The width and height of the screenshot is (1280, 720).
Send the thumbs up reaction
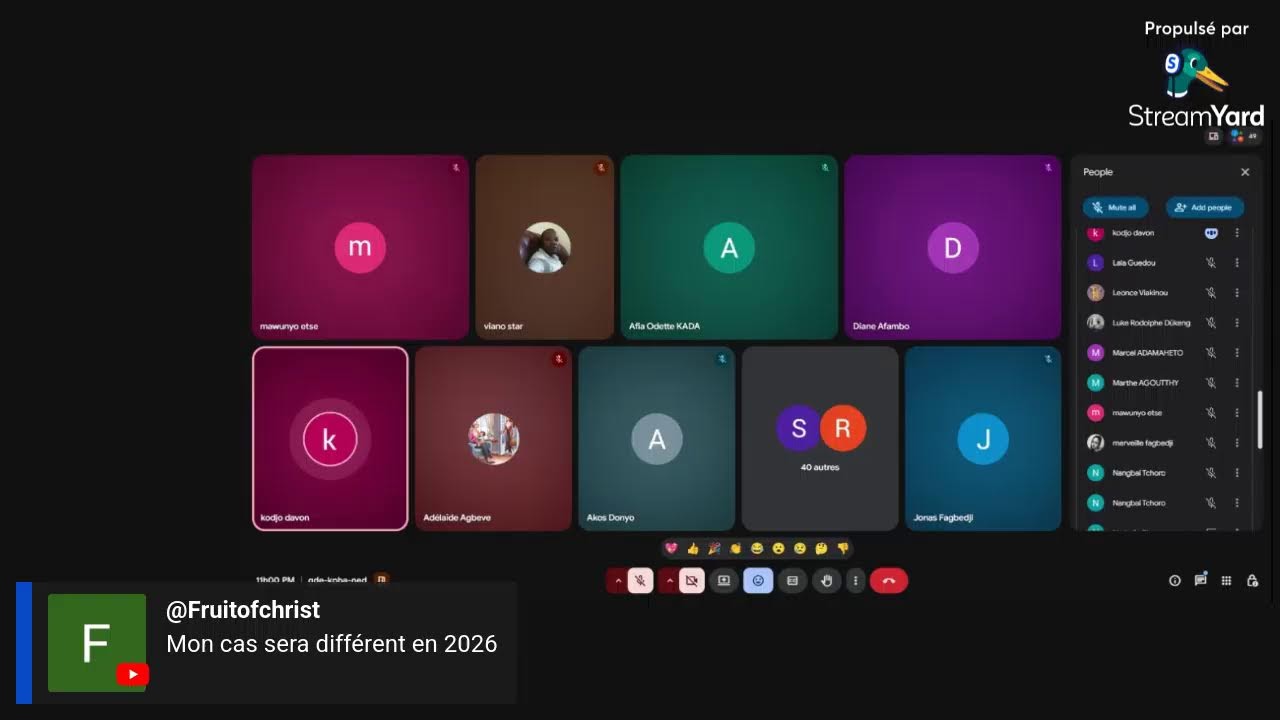[693, 548]
